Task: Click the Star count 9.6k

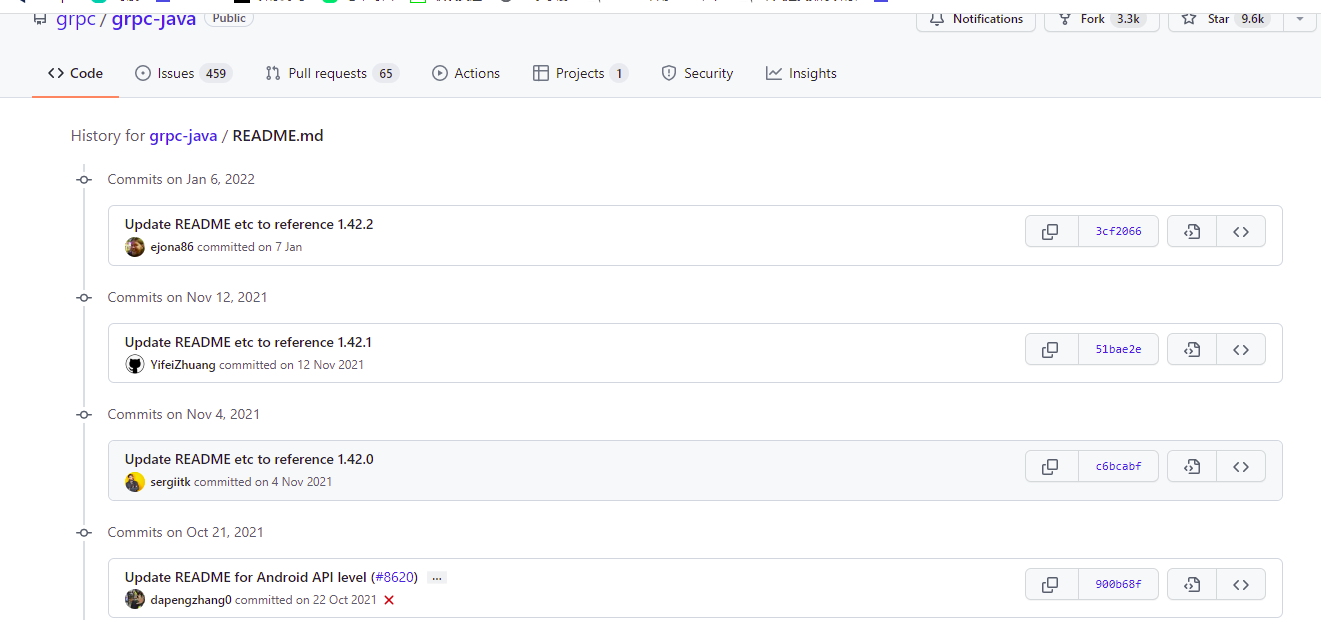Action: [x=1252, y=19]
